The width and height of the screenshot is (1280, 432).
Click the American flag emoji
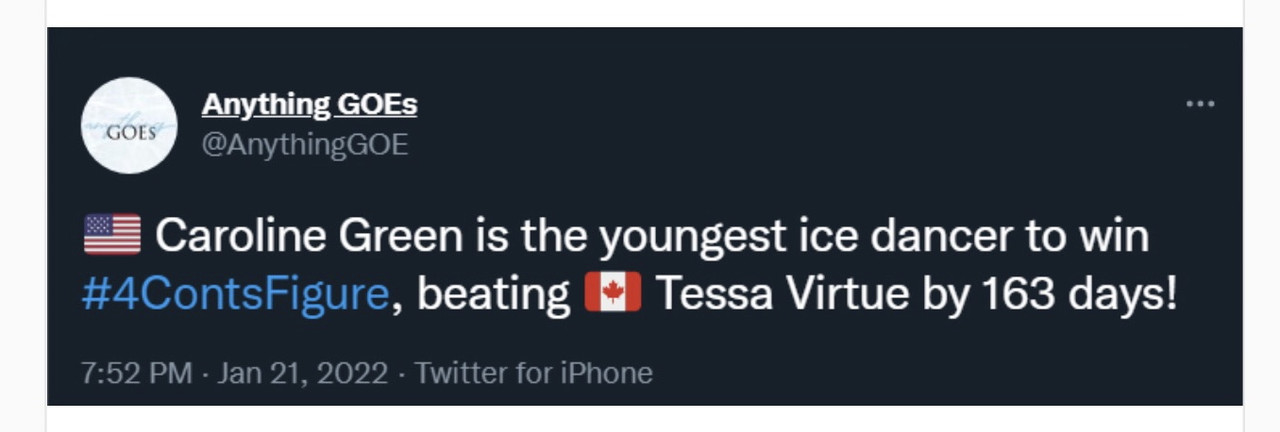pos(112,236)
